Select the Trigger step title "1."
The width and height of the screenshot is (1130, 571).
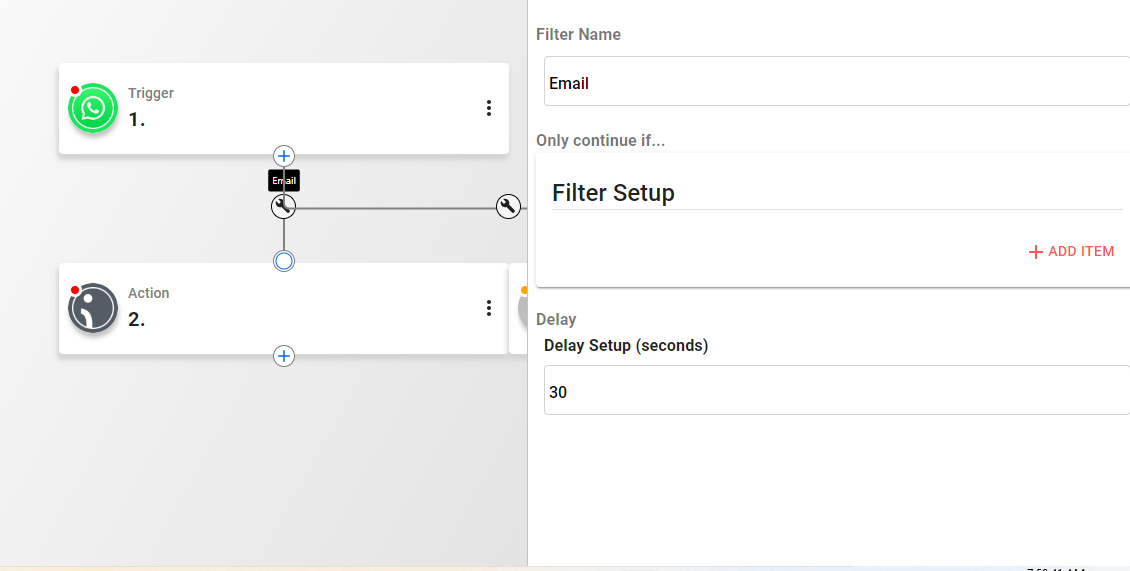coord(137,120)
